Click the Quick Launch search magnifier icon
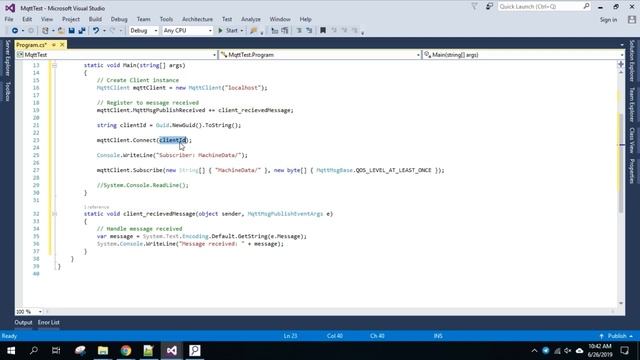Image resolution: width=640 pixels, height=360 pixels. coord(586,6)
